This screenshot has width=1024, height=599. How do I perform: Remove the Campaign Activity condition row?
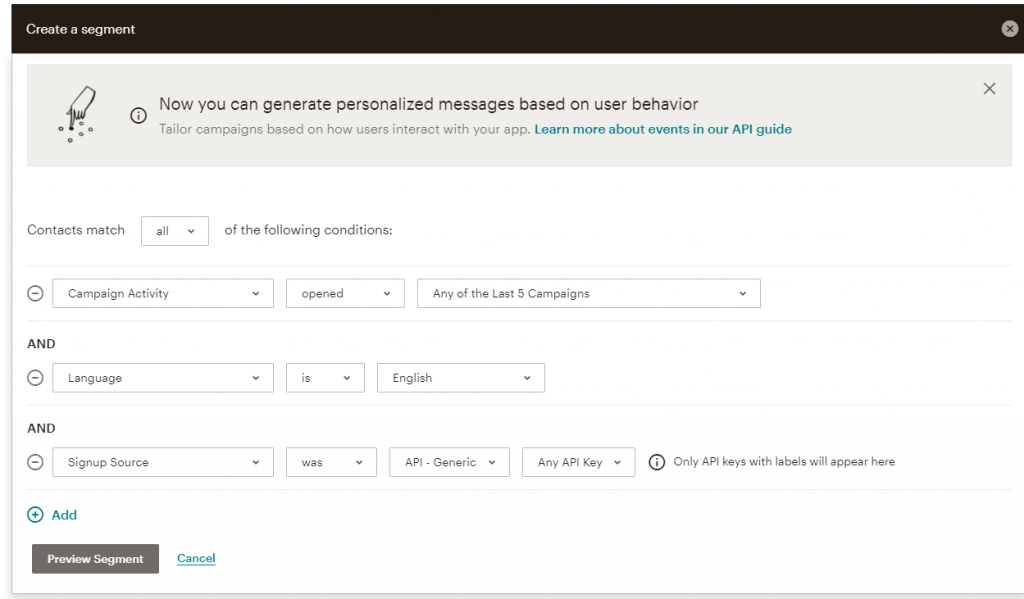pyautogui.click(x=35, y=293)
